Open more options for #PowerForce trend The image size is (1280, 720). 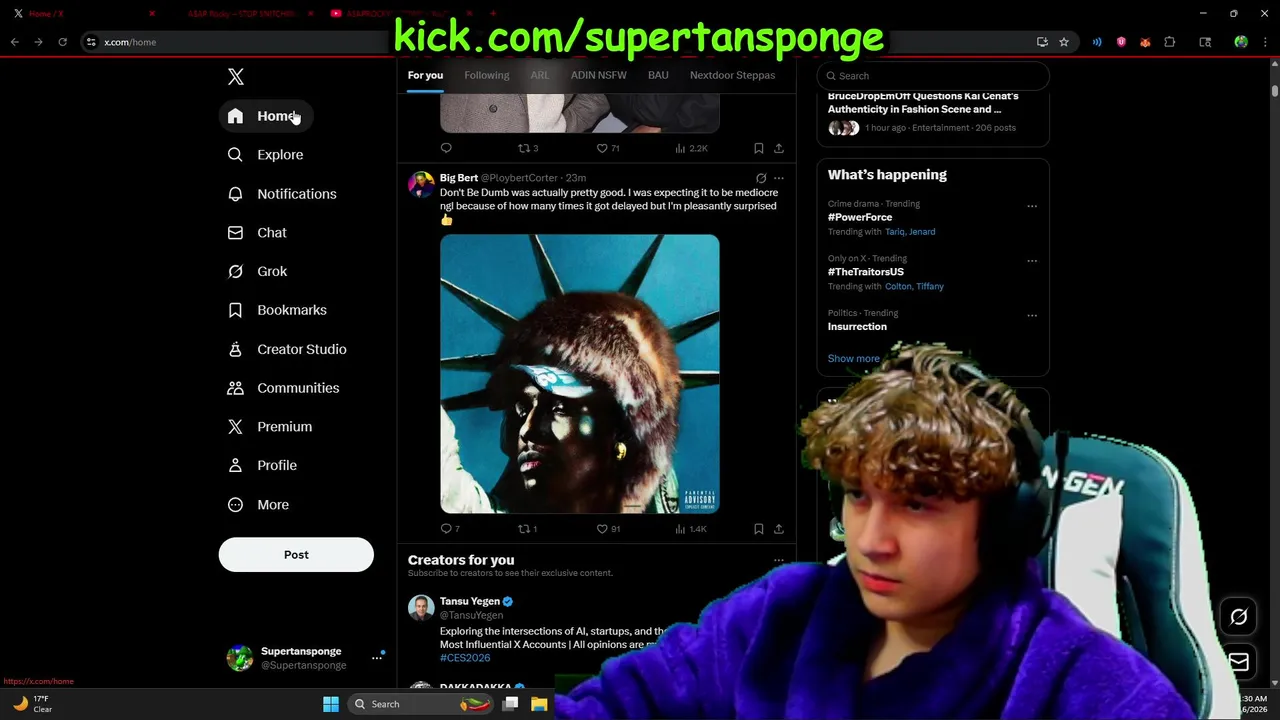[1032, 207]
